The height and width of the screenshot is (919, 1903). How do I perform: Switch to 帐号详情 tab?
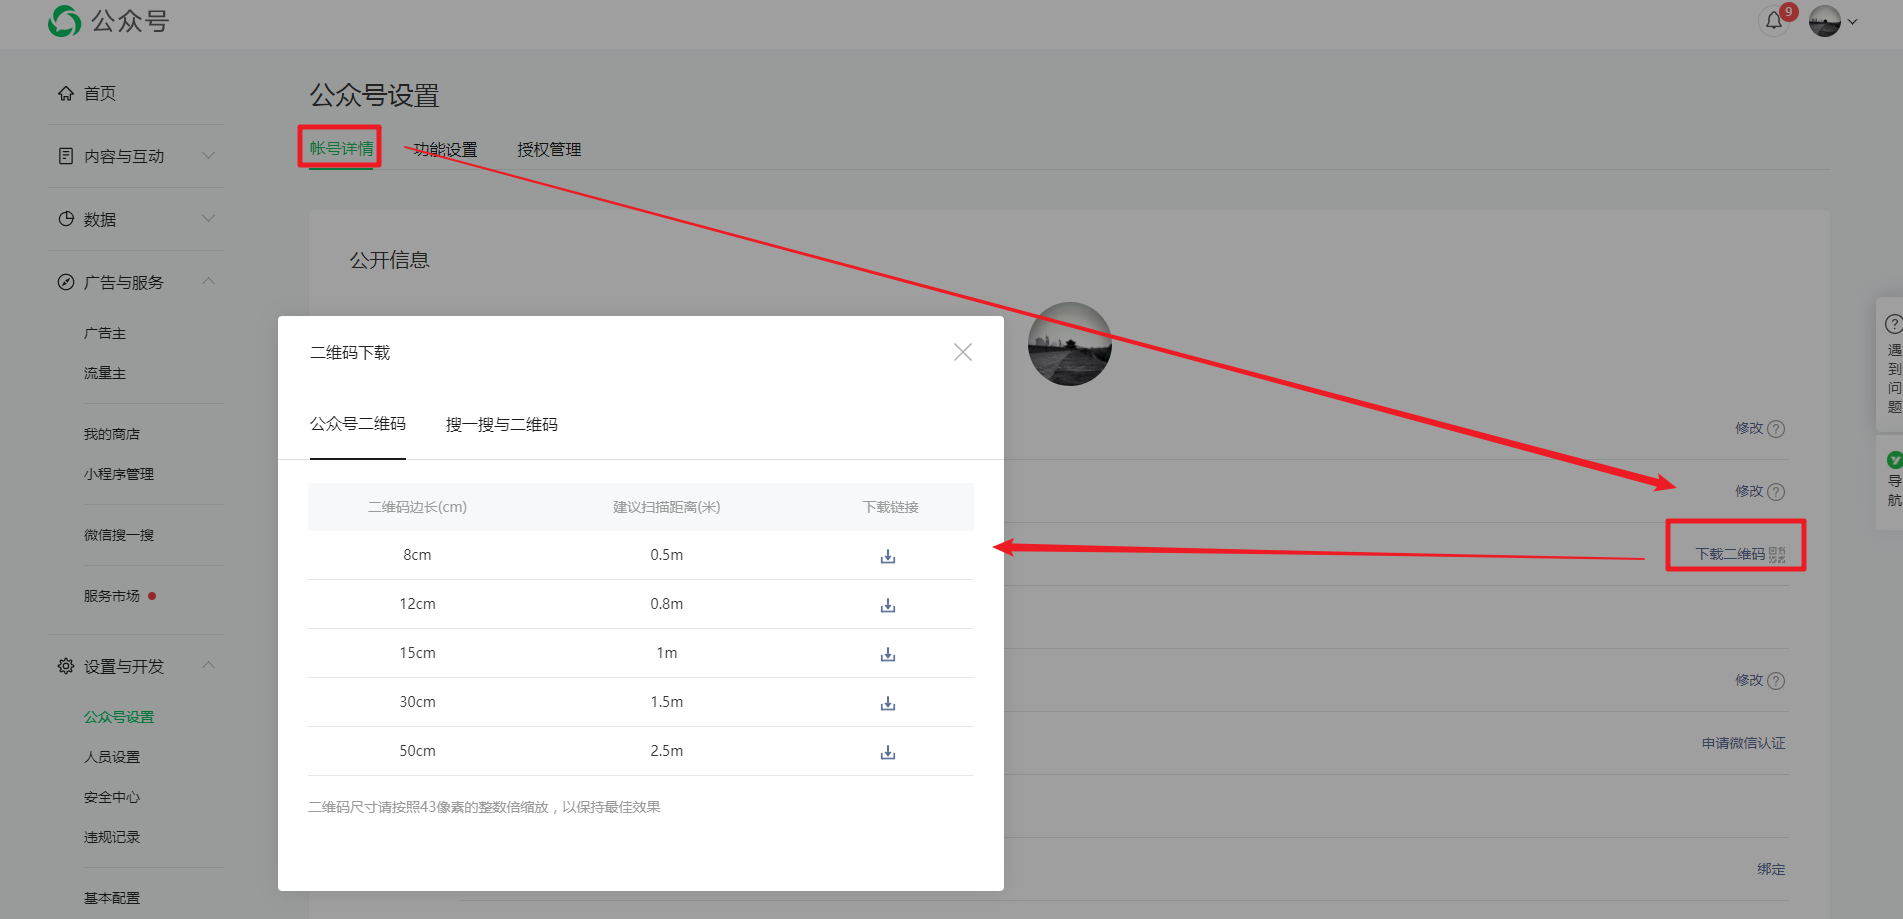tap(341, 148)
